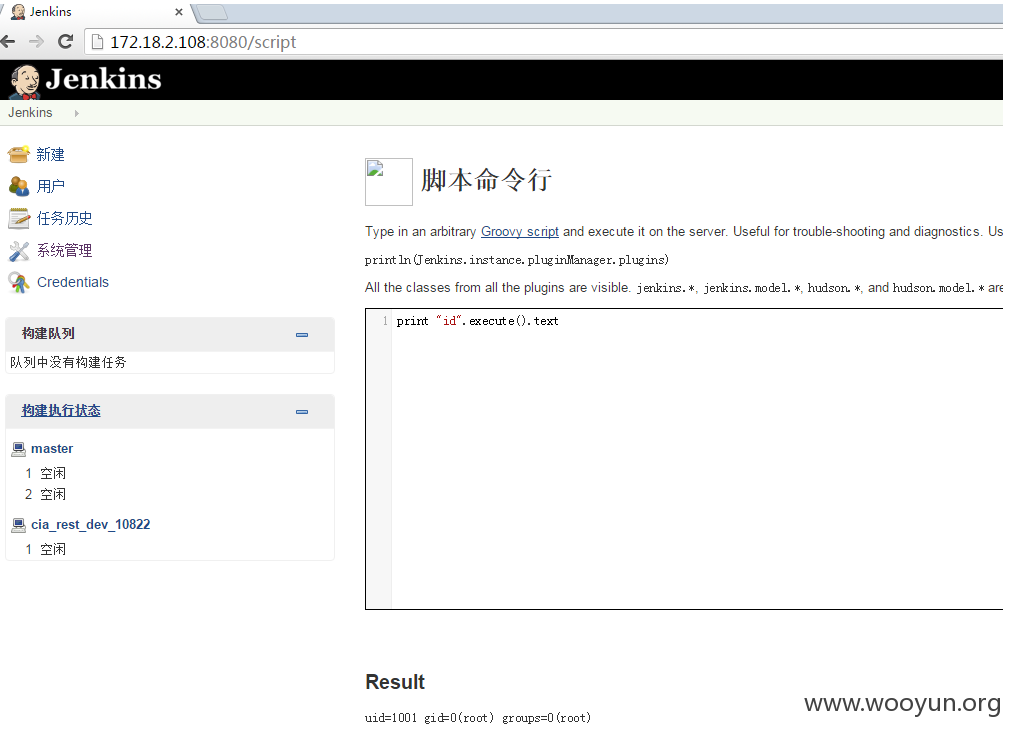
Task: Click the 脚本命令行 page heading
Action: [x=487, y=180]
